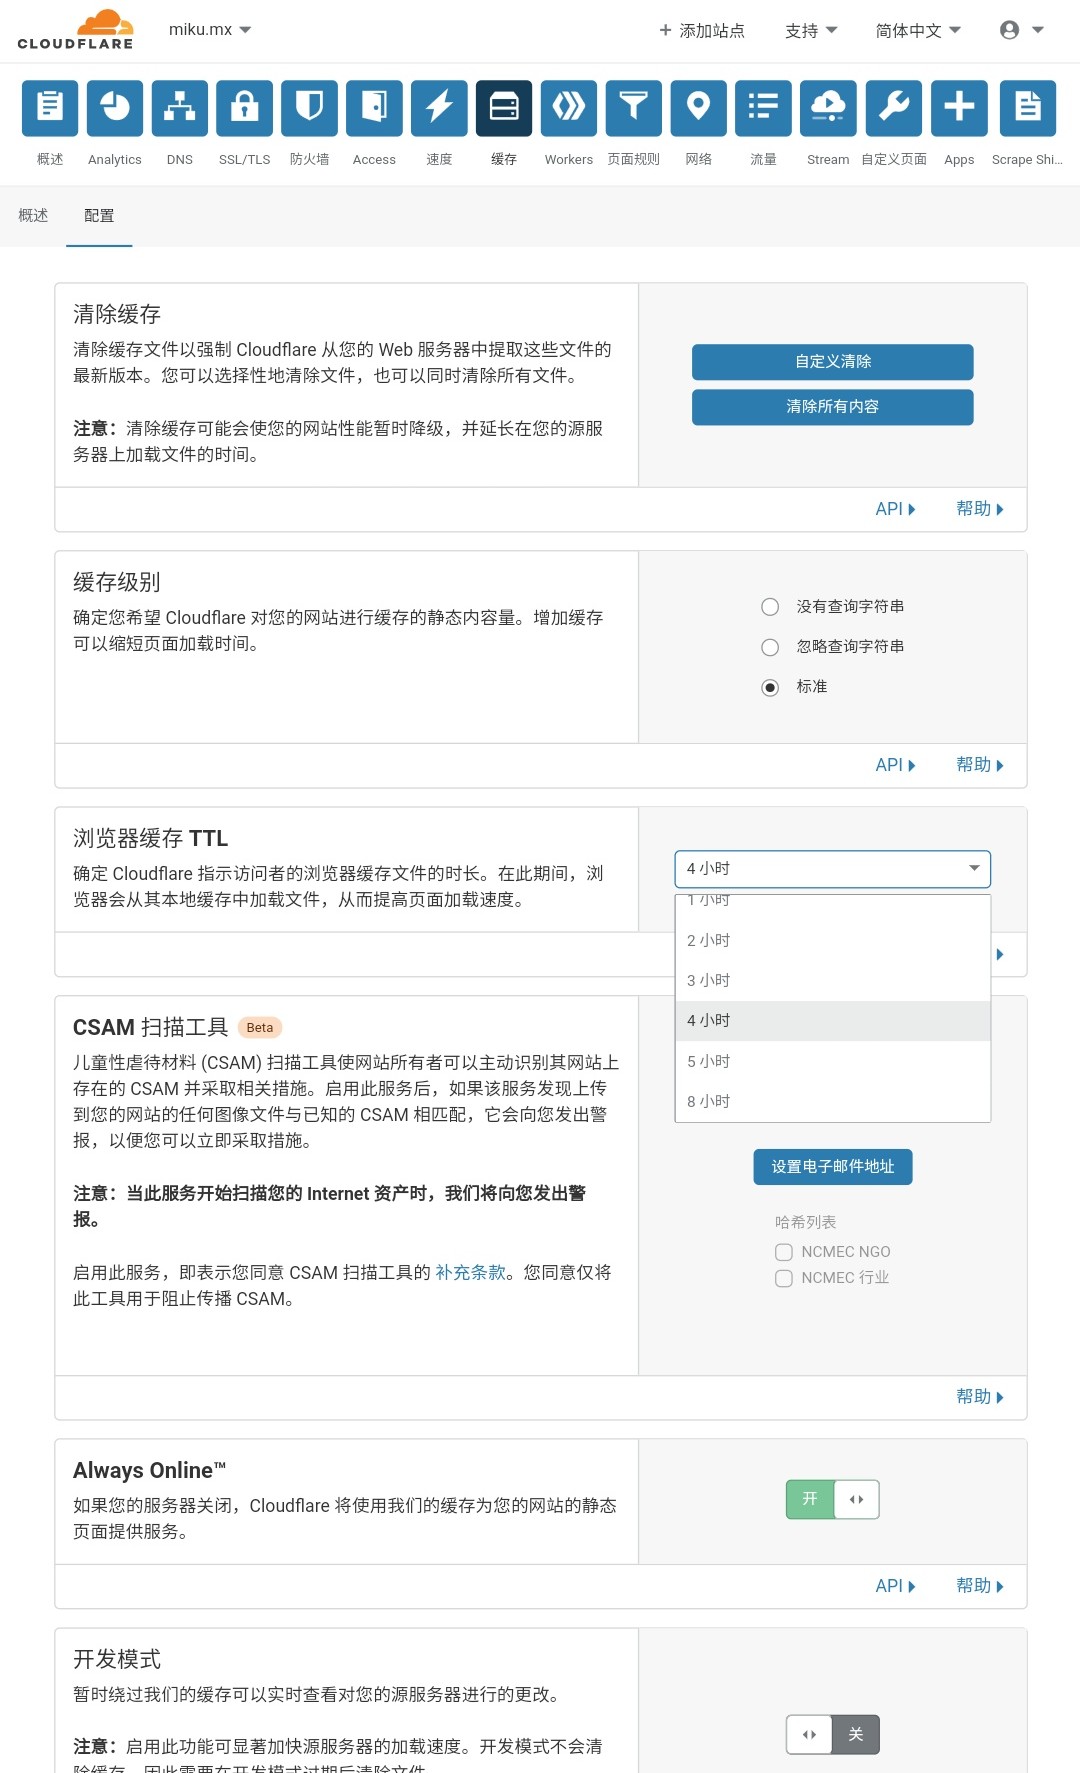Viewport: 1080px width, 1773px height.
Task: Click the 自定义清除 button
Action: (833, 362)
